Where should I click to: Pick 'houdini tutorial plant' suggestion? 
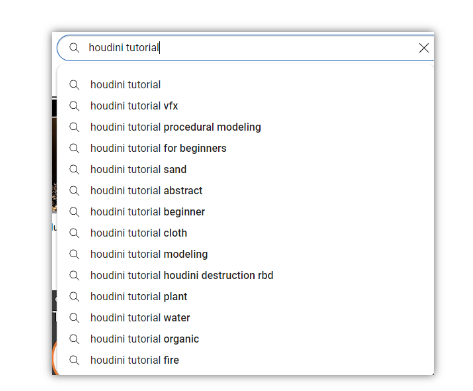pyautogui.click(x=246, y=297)
